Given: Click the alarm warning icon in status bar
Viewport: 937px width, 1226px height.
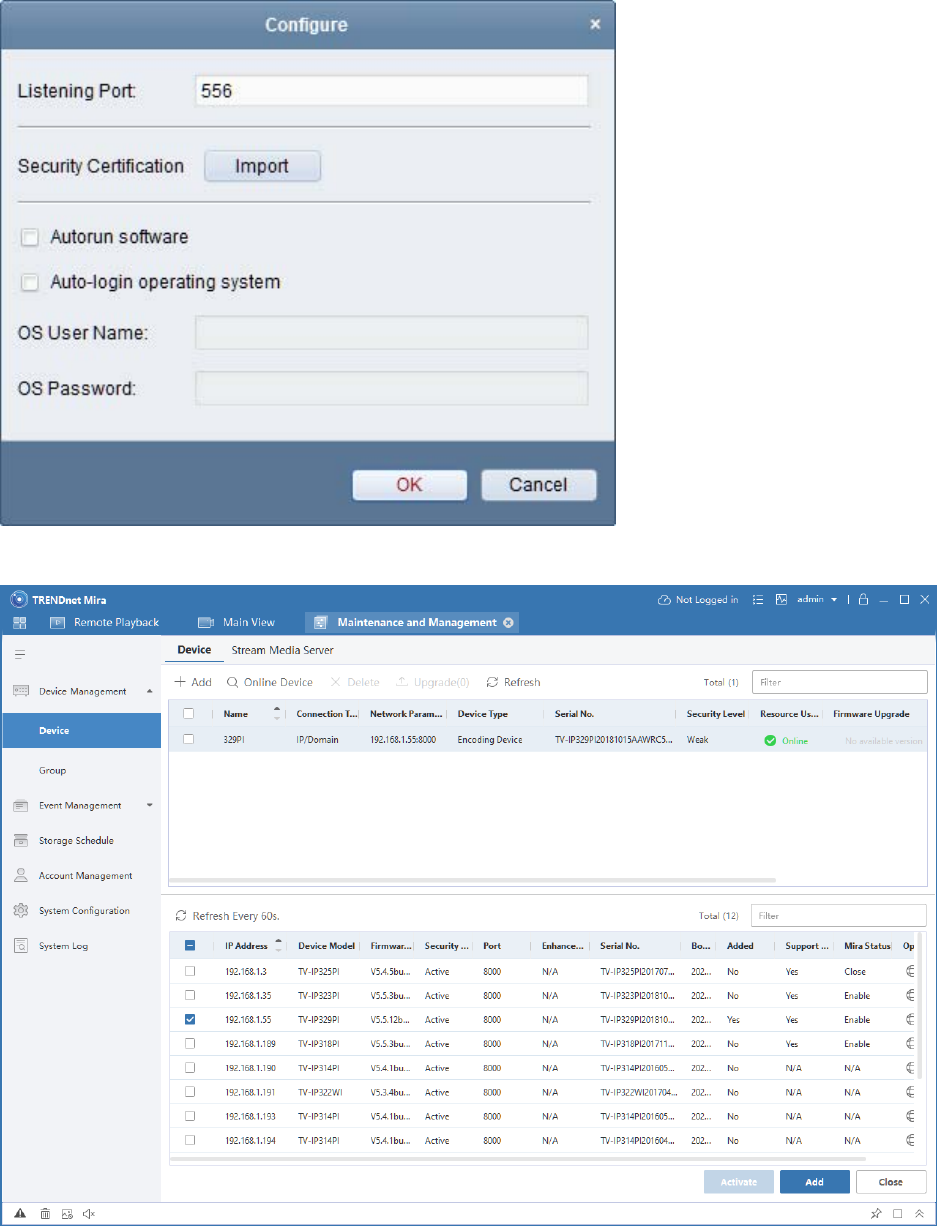Looking at the screenshot, I should [x=19, y=1213].
